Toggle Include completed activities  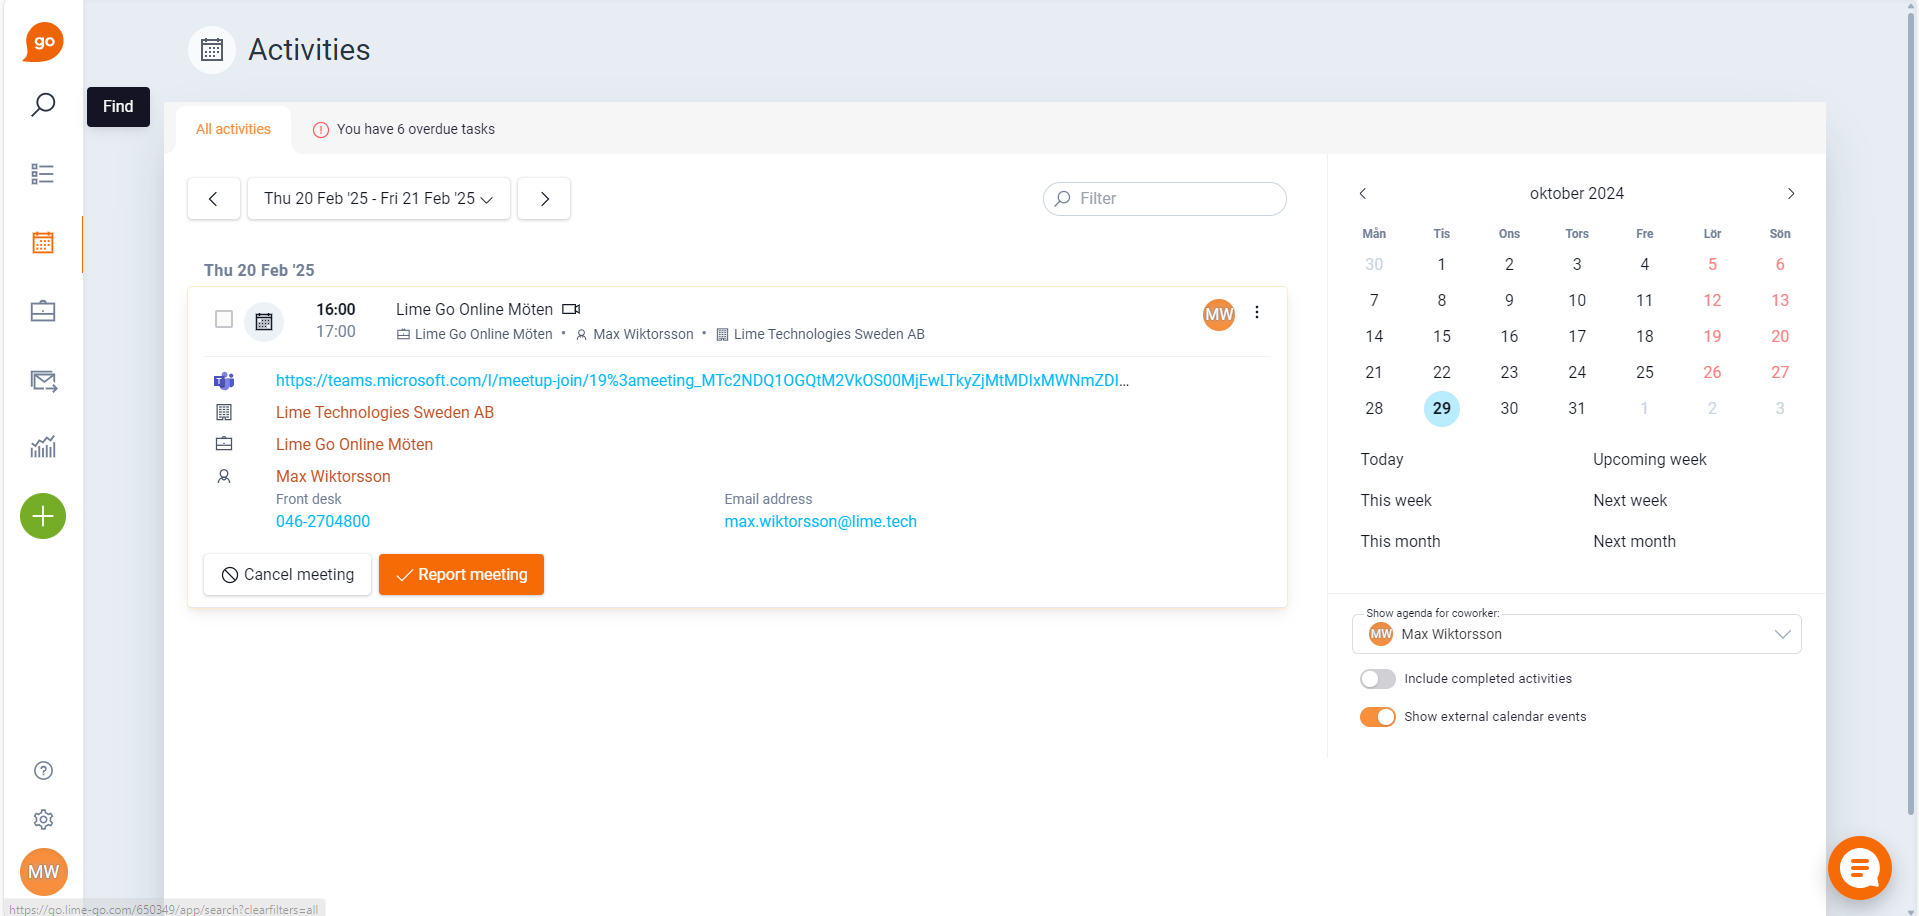(1377, 679)
